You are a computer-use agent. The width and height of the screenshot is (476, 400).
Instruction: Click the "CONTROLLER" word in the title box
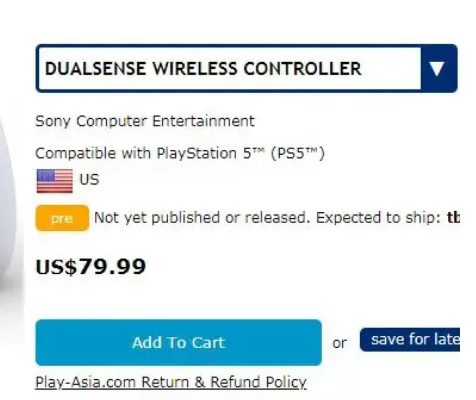[302, 69]
